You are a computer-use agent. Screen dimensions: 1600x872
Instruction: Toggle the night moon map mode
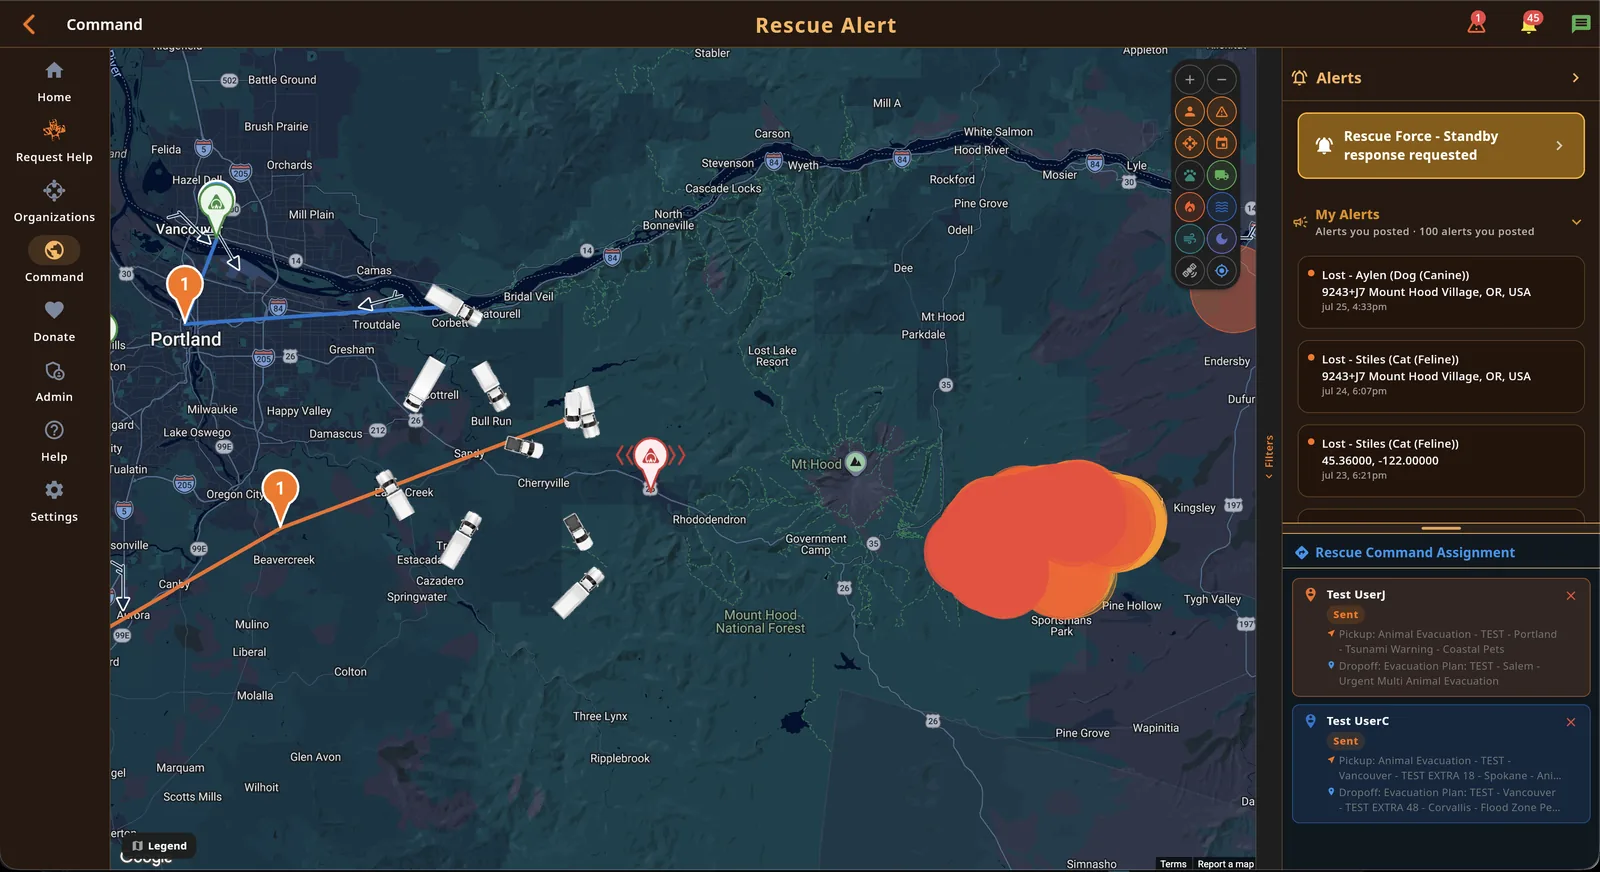coord(1221,239)
